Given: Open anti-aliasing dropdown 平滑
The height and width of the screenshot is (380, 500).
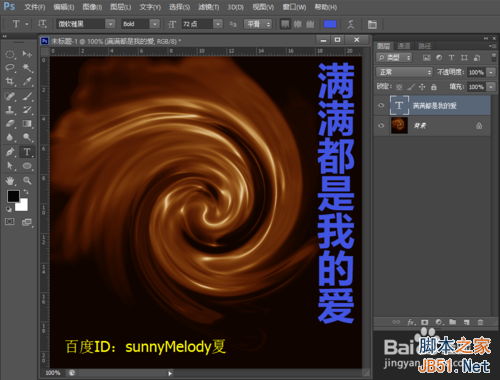Looking at the screenshot, I should click(258, 24).
